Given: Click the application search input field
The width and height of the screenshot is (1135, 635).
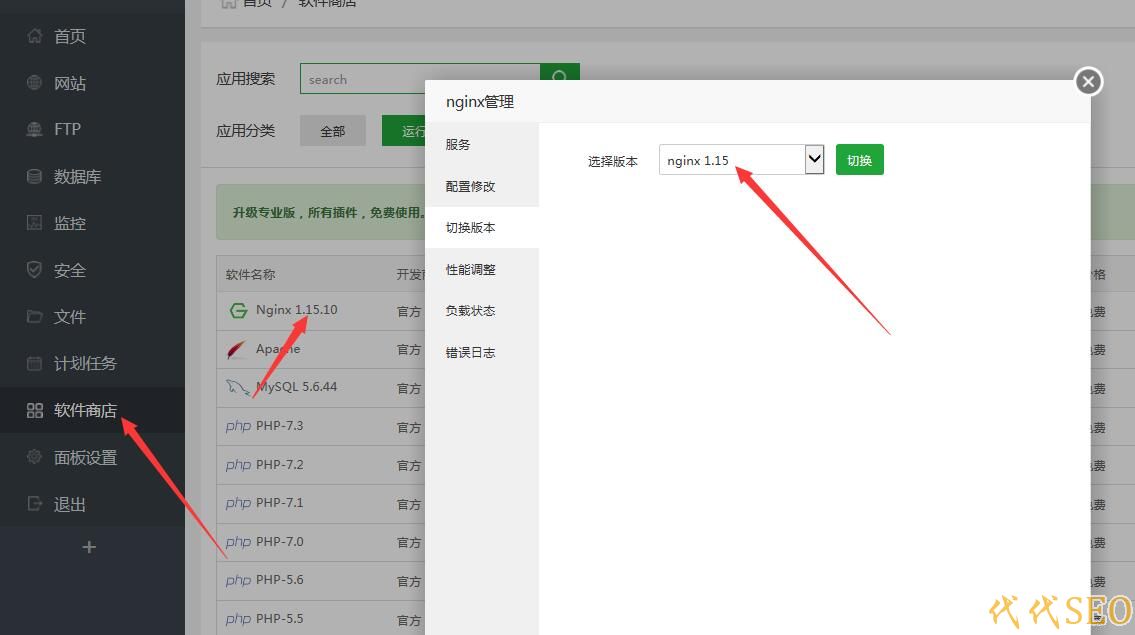Looking at the screenshot, I should click(420, 80).
